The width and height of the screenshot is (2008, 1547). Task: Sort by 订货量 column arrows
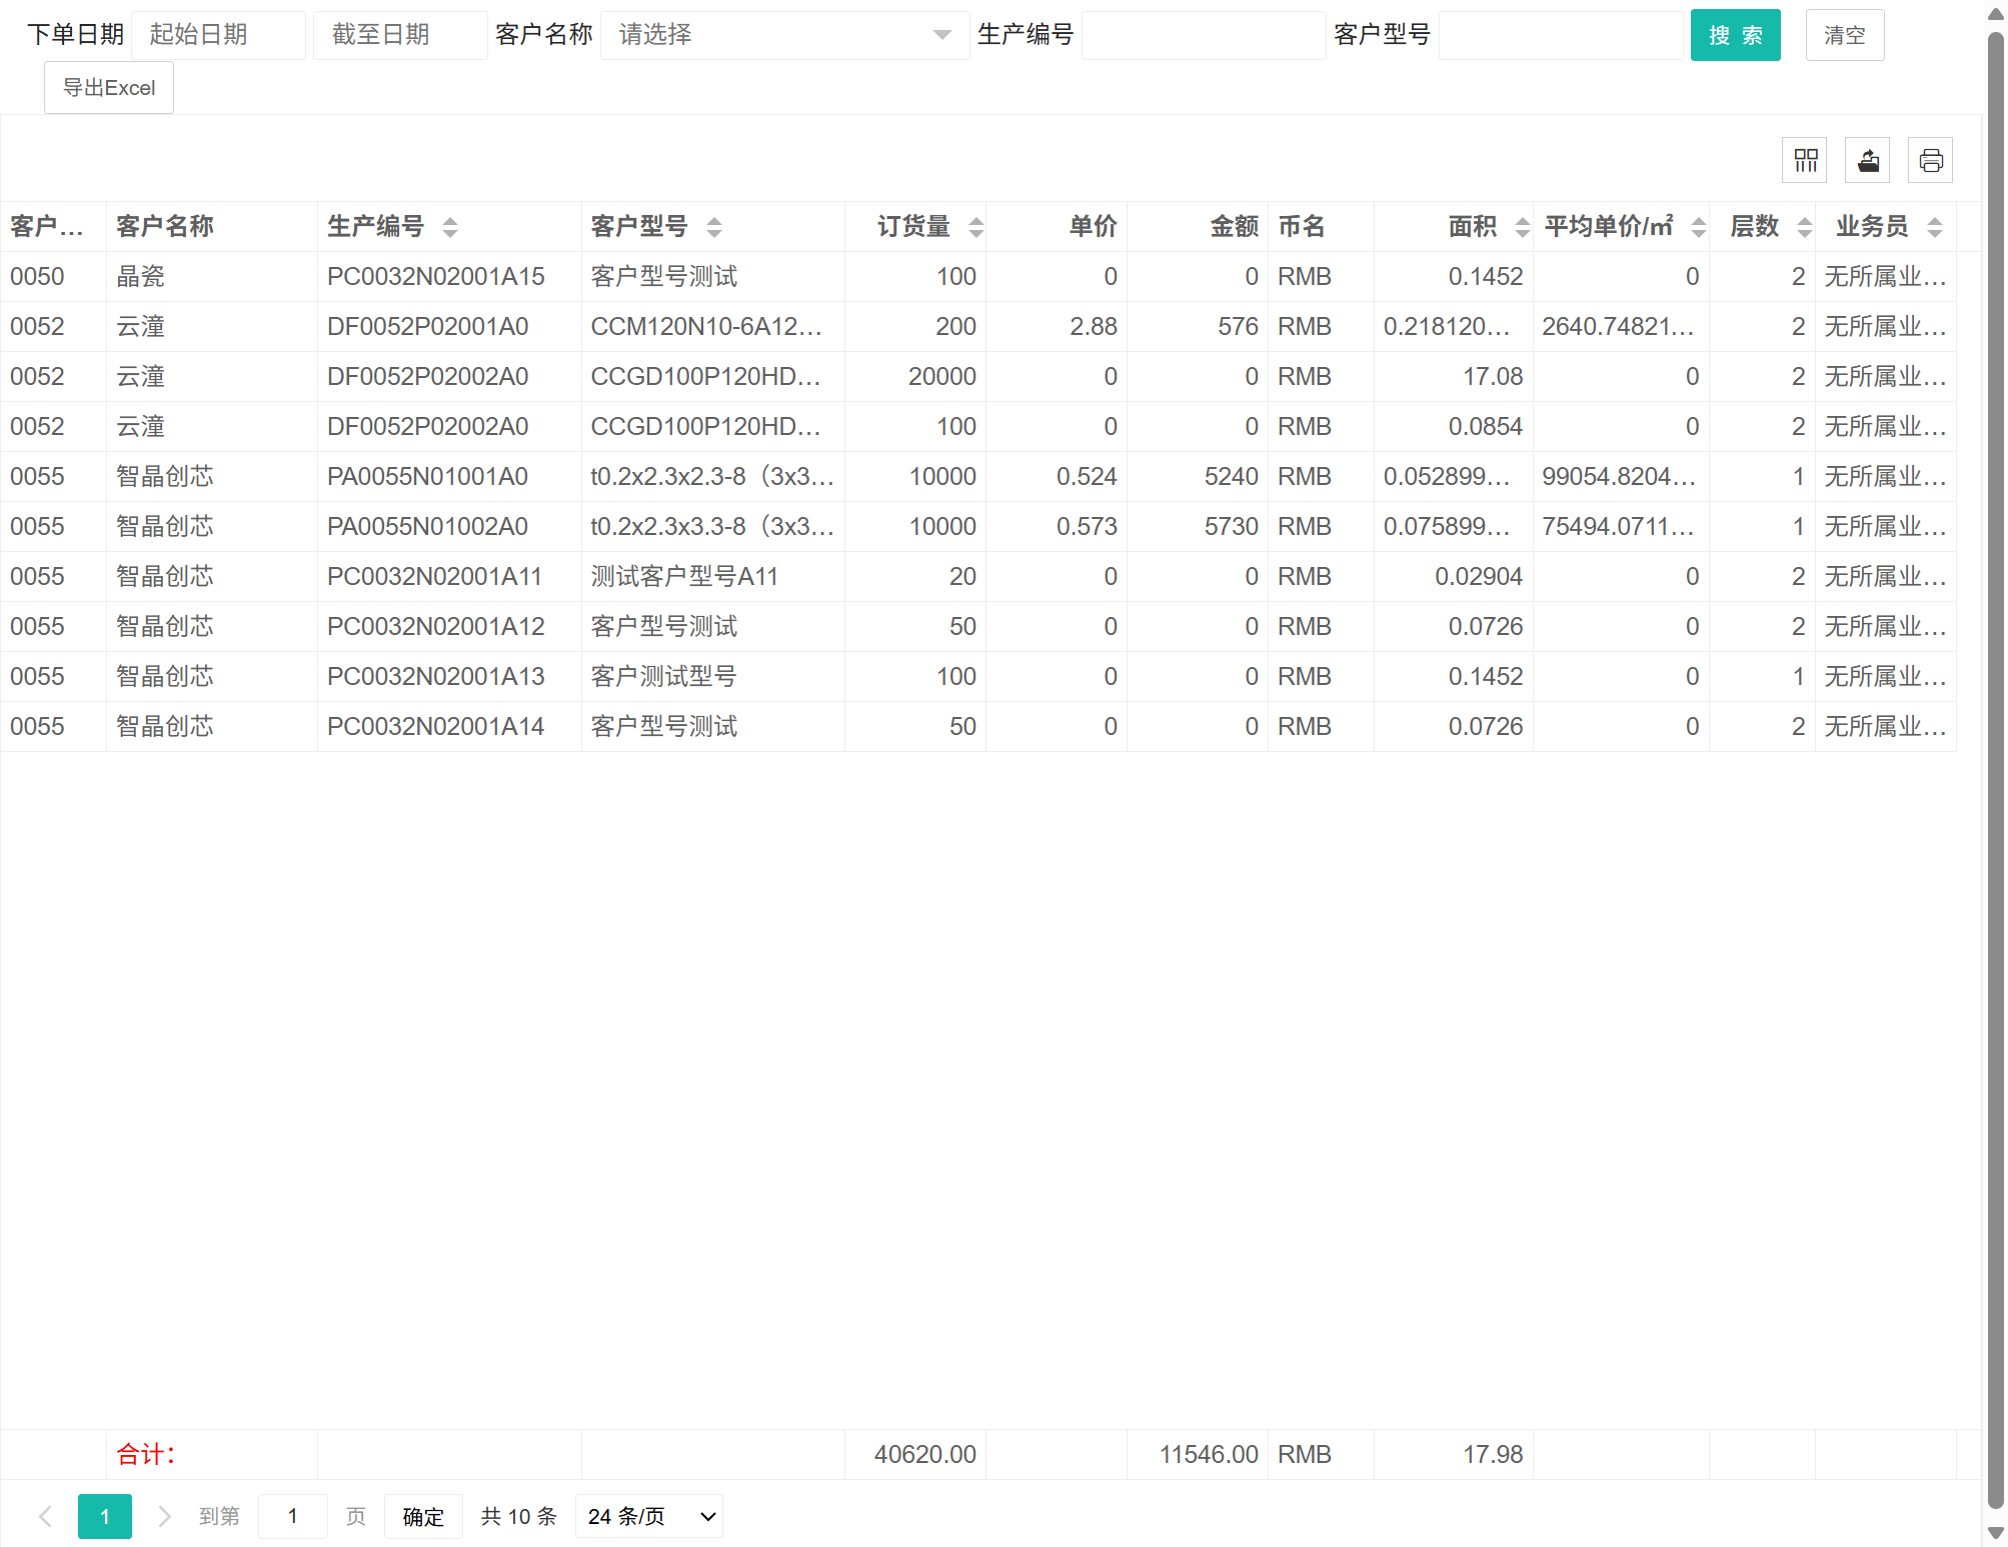[x=976, y=227]
